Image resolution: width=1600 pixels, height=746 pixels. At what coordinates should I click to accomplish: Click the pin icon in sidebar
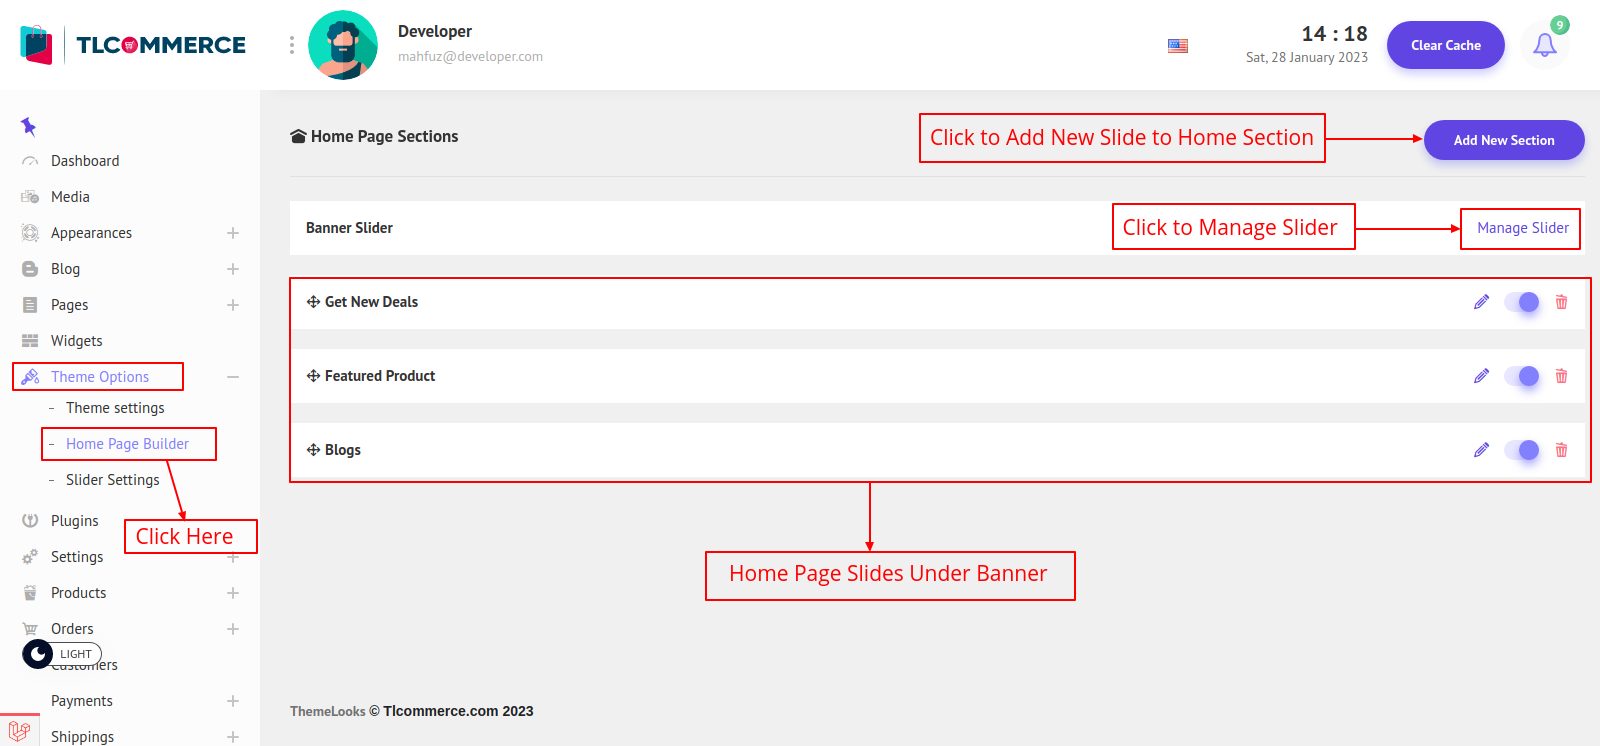28,127
